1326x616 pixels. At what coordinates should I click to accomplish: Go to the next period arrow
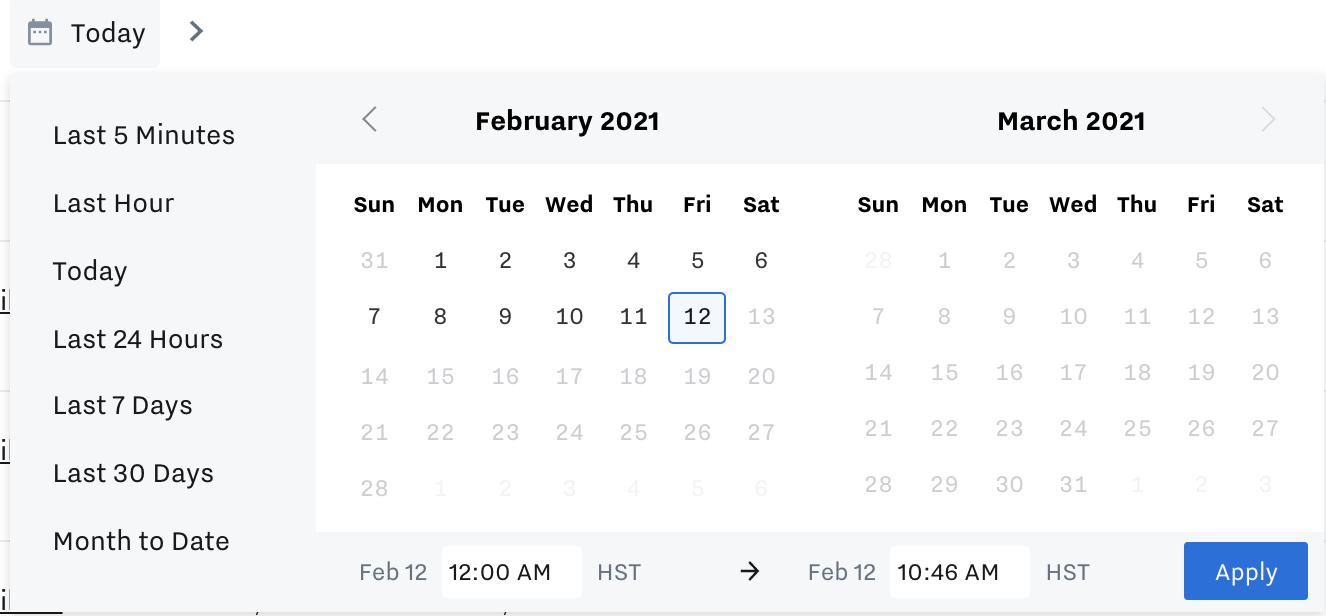pos(196,32)
